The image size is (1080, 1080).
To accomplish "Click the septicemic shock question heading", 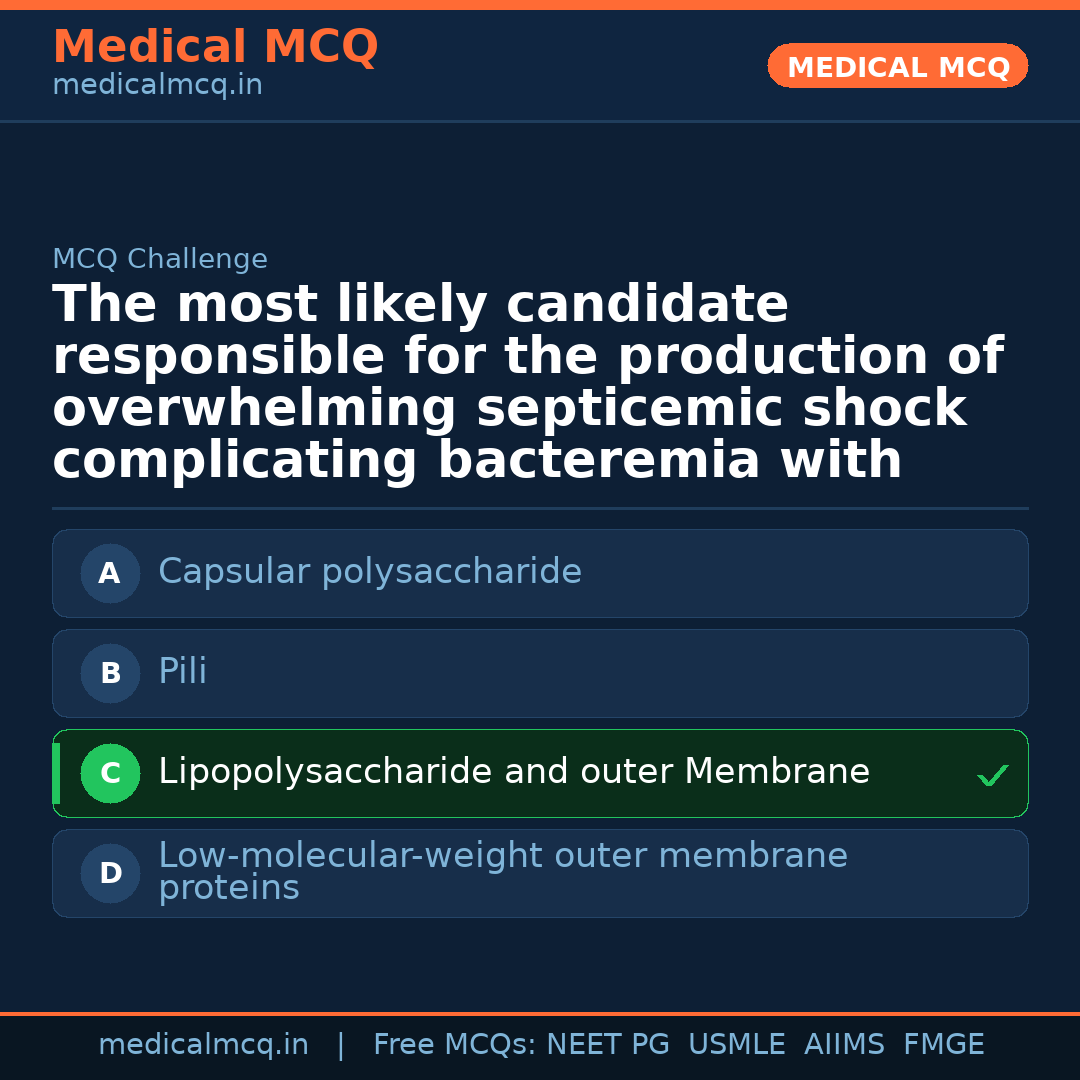I will pos(528,383).
